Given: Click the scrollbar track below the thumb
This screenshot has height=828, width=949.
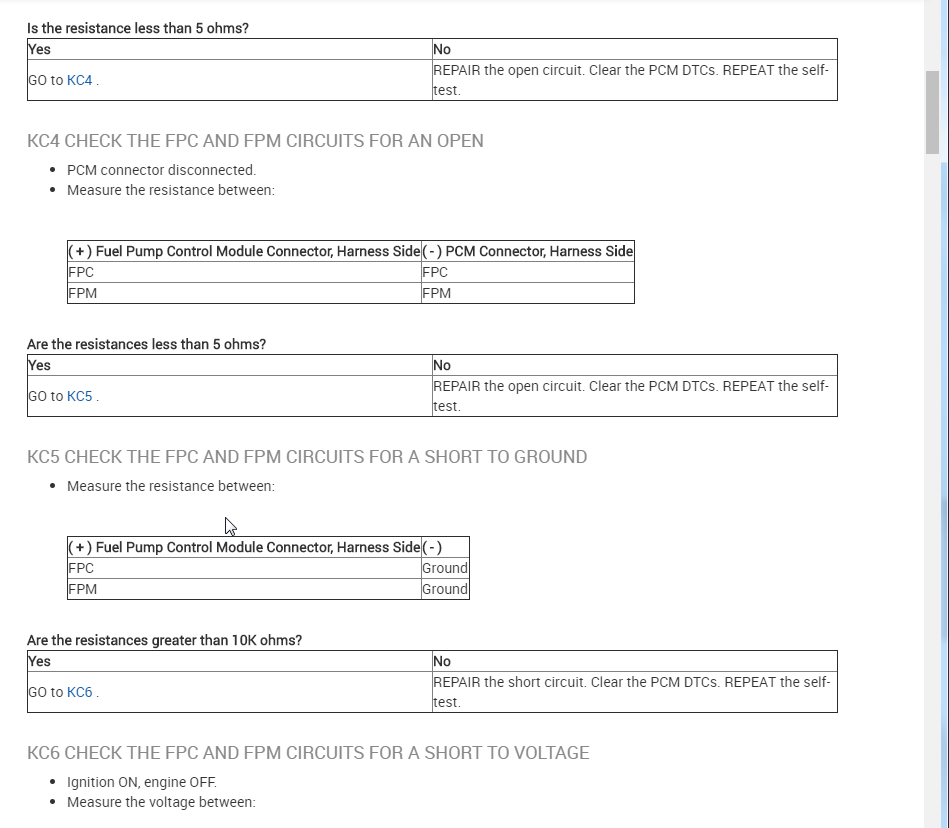Looking at the screenshot, I should click(932, 500).
